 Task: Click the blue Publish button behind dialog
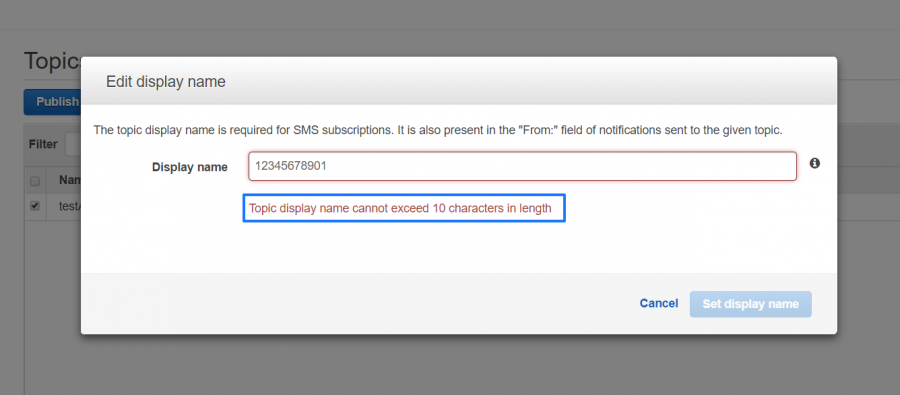52,102
